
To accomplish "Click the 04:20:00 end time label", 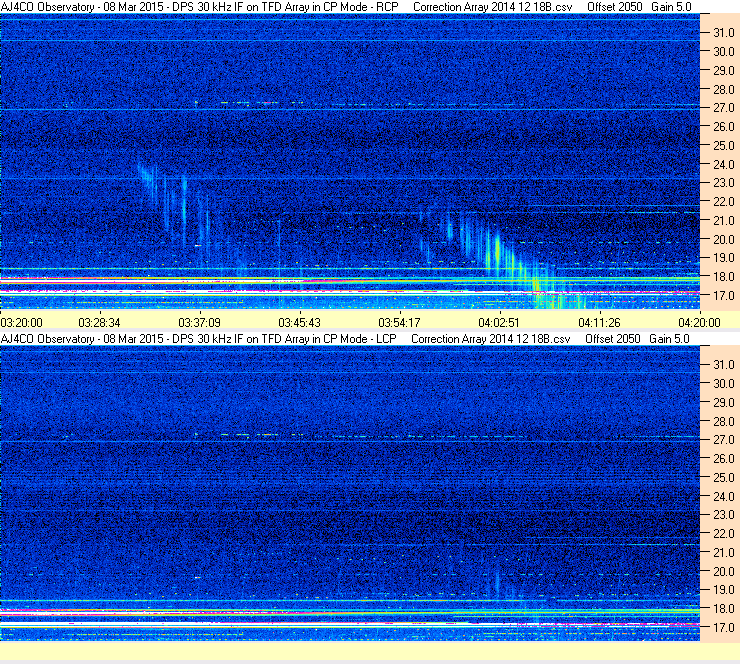I will pyautogui.click(x=698, y=322).
